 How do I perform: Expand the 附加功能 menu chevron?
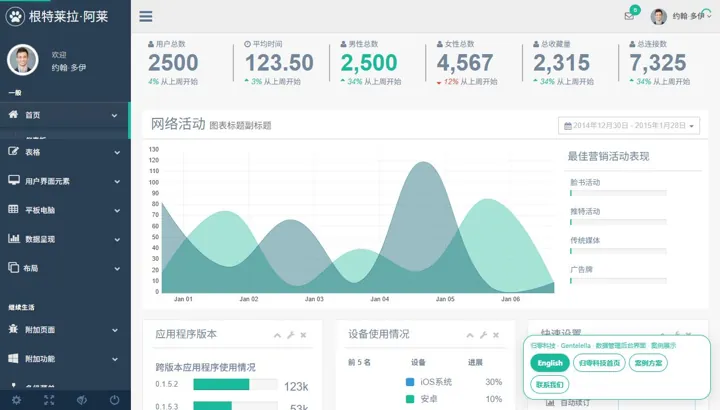(x=115, y=359)
